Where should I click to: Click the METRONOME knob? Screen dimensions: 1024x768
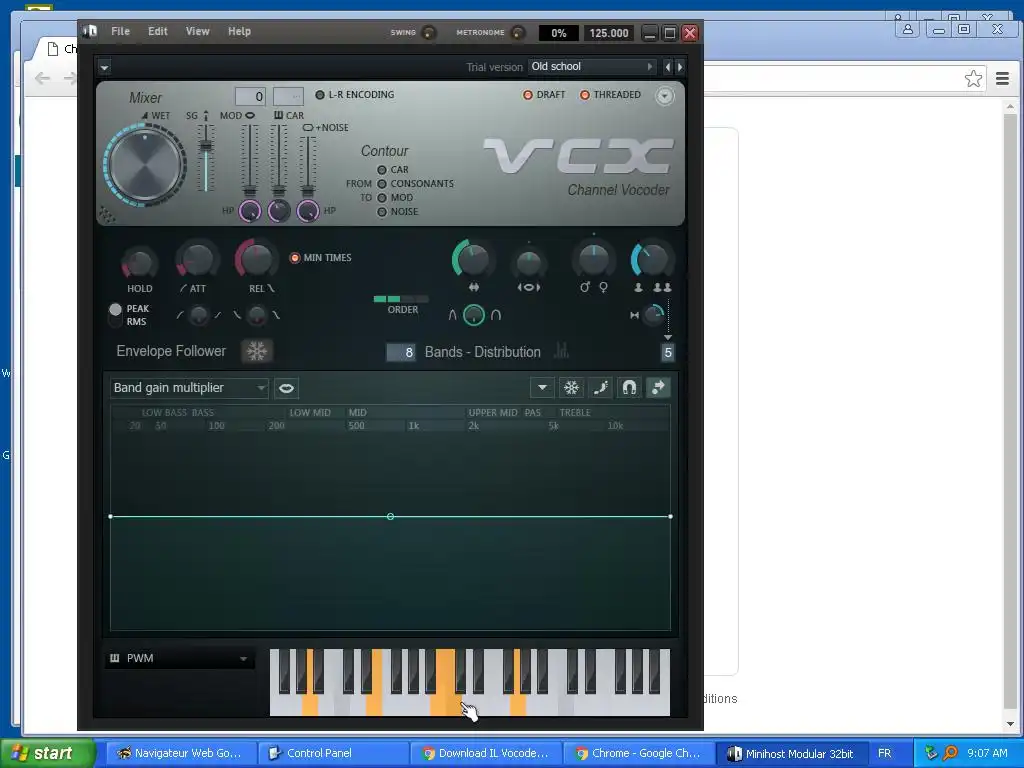(518, 33)
